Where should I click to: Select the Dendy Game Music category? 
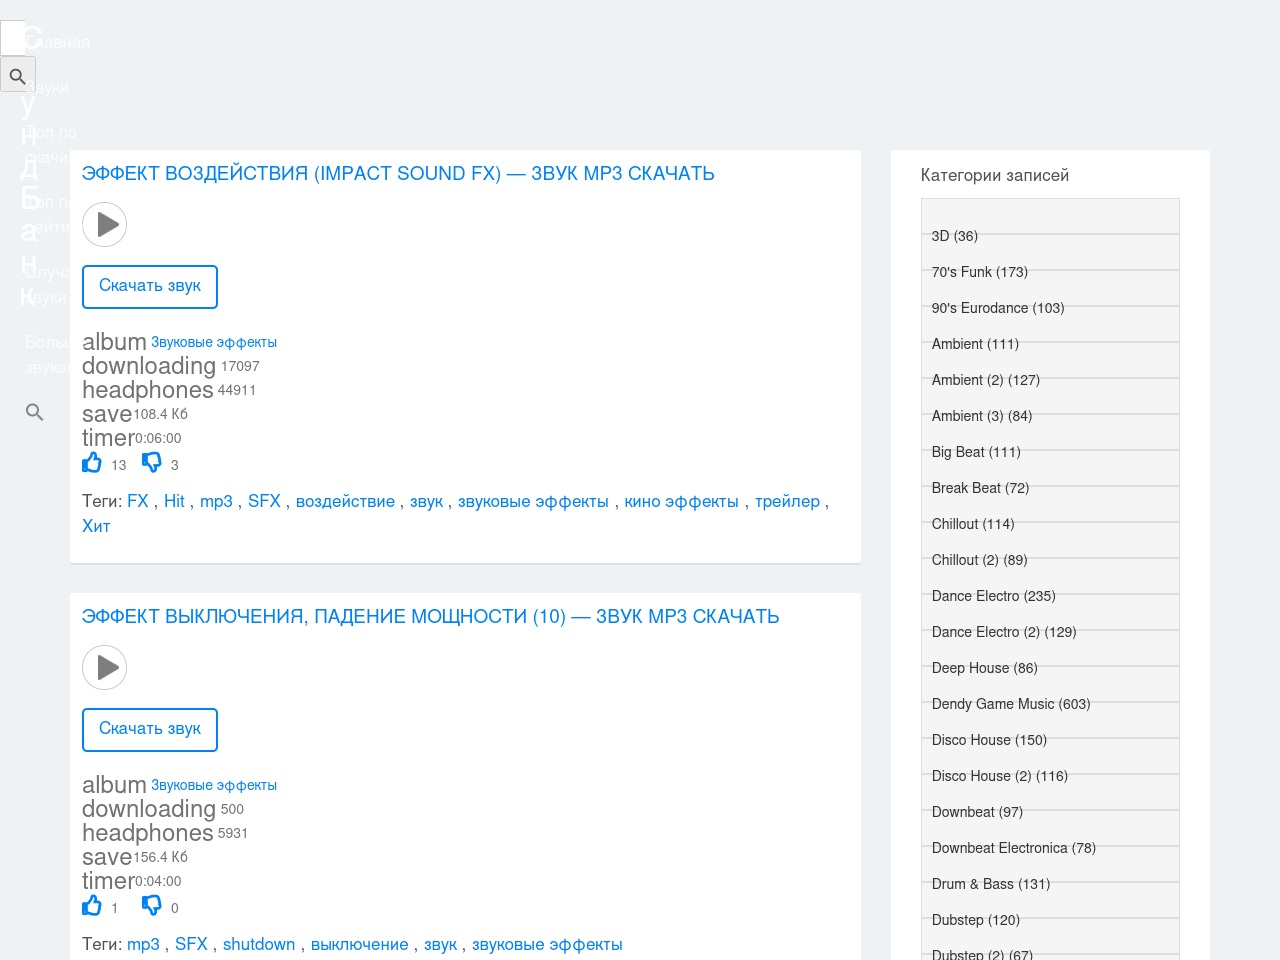coord(1011,704)
